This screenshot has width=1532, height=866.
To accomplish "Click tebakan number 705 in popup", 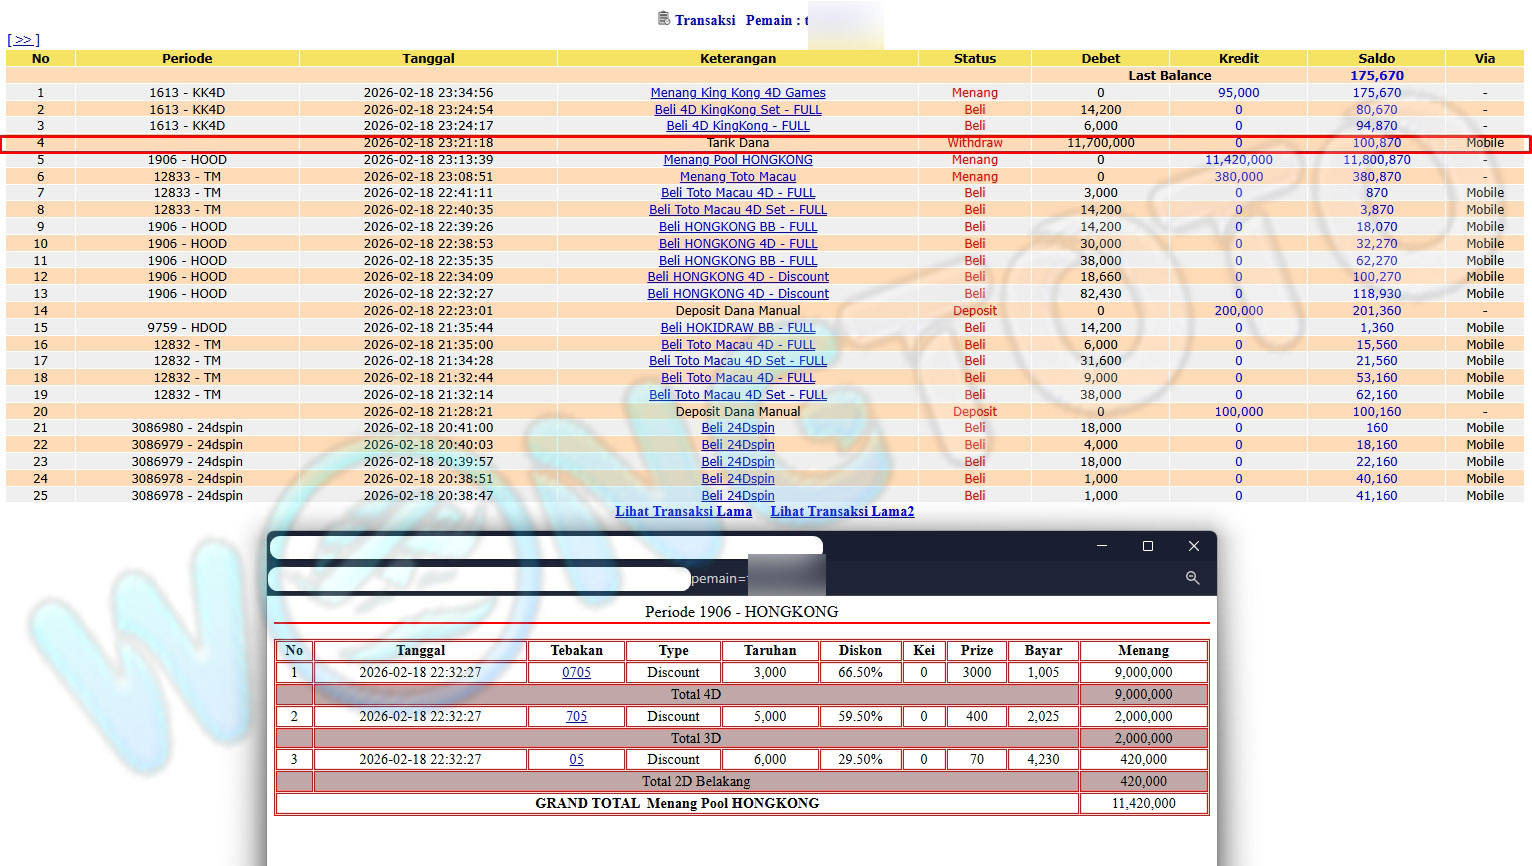I will (x=576, y=717).
